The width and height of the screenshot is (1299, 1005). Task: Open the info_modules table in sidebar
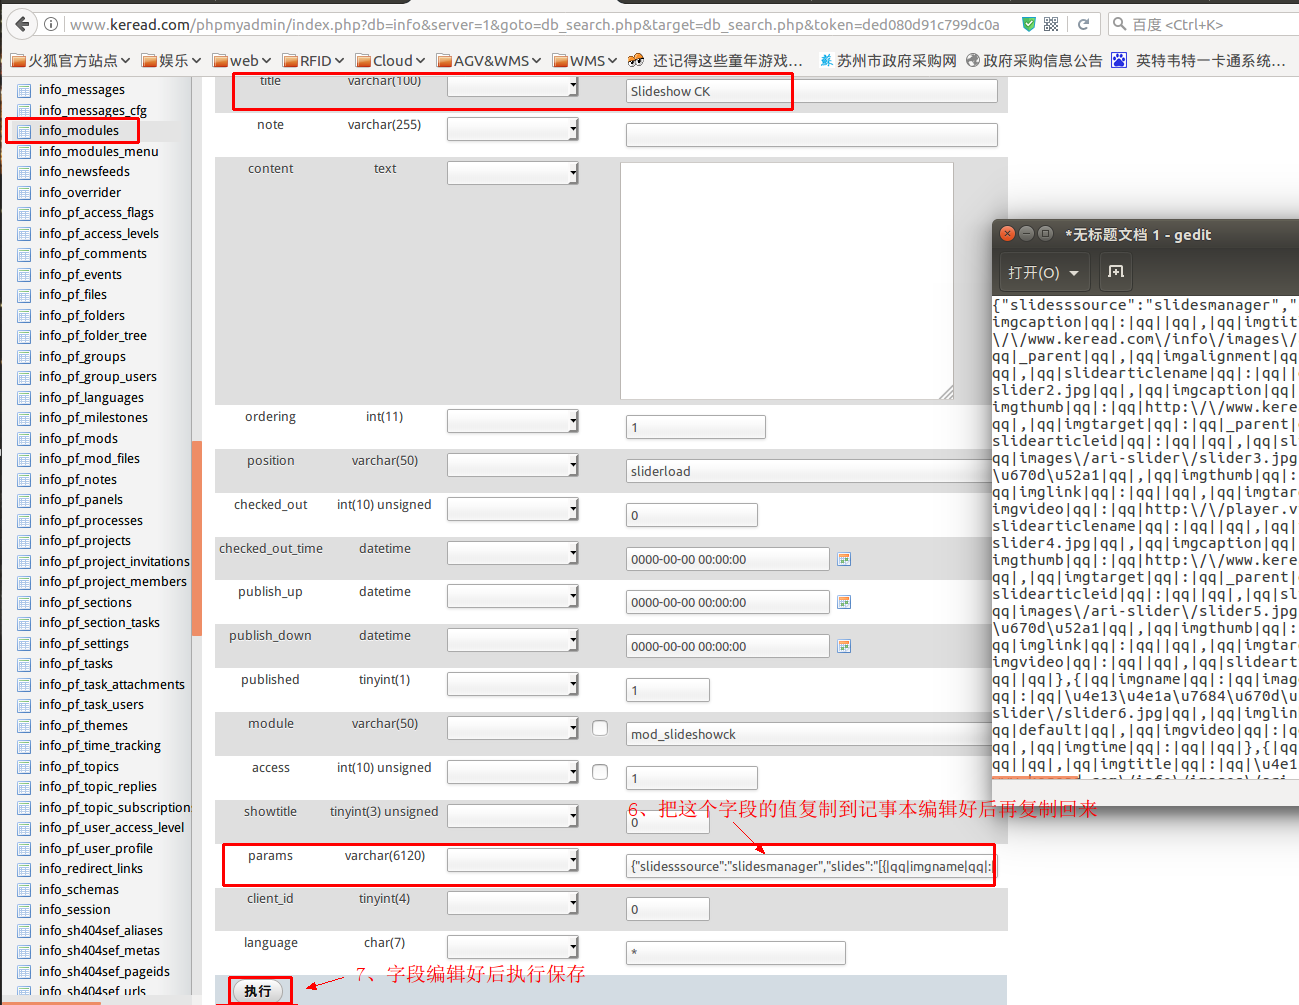click(x=78, y=131)
